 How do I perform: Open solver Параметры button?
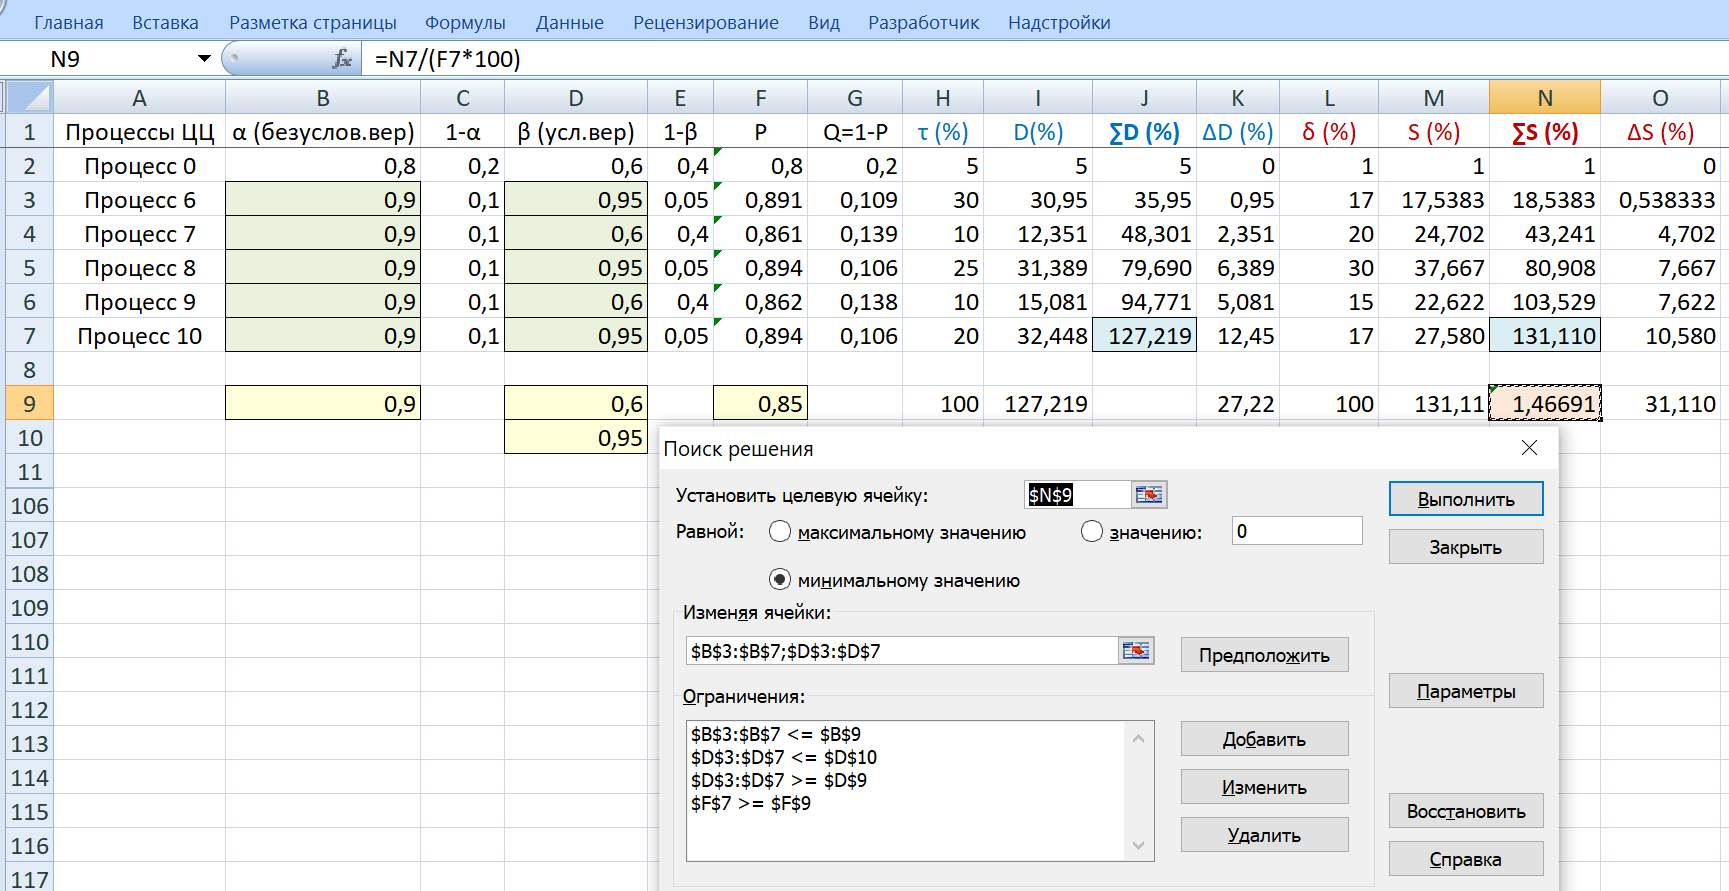1465,691
